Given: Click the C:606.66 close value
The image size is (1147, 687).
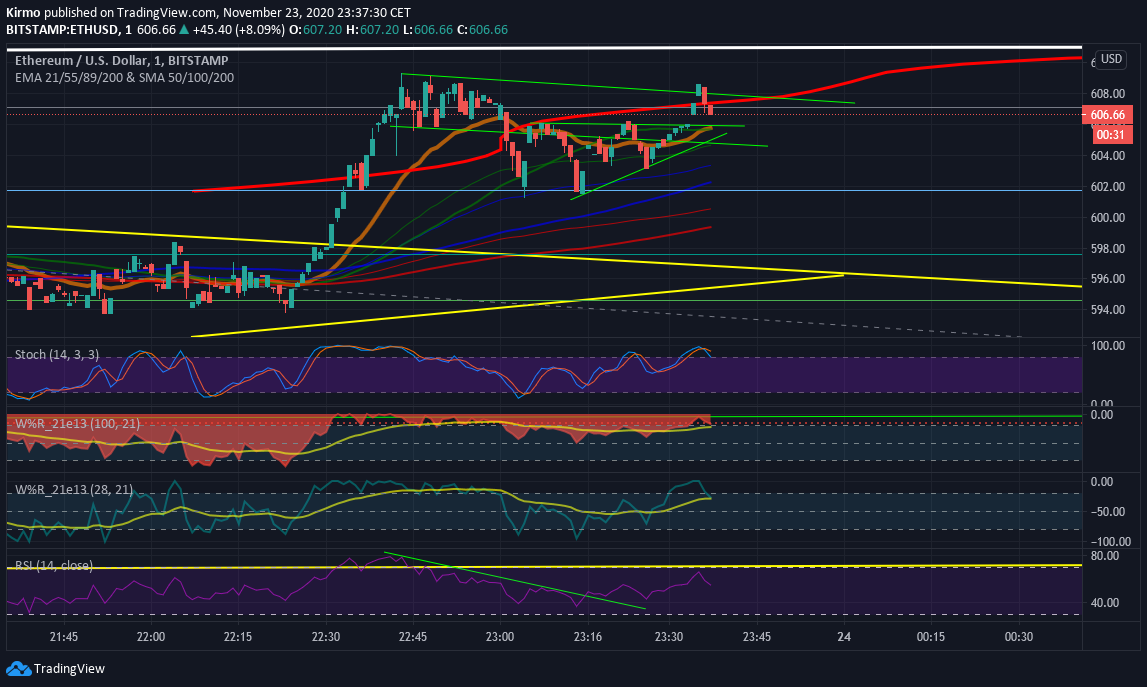Looking at the screenshot, I should click(x=482, y=30).
